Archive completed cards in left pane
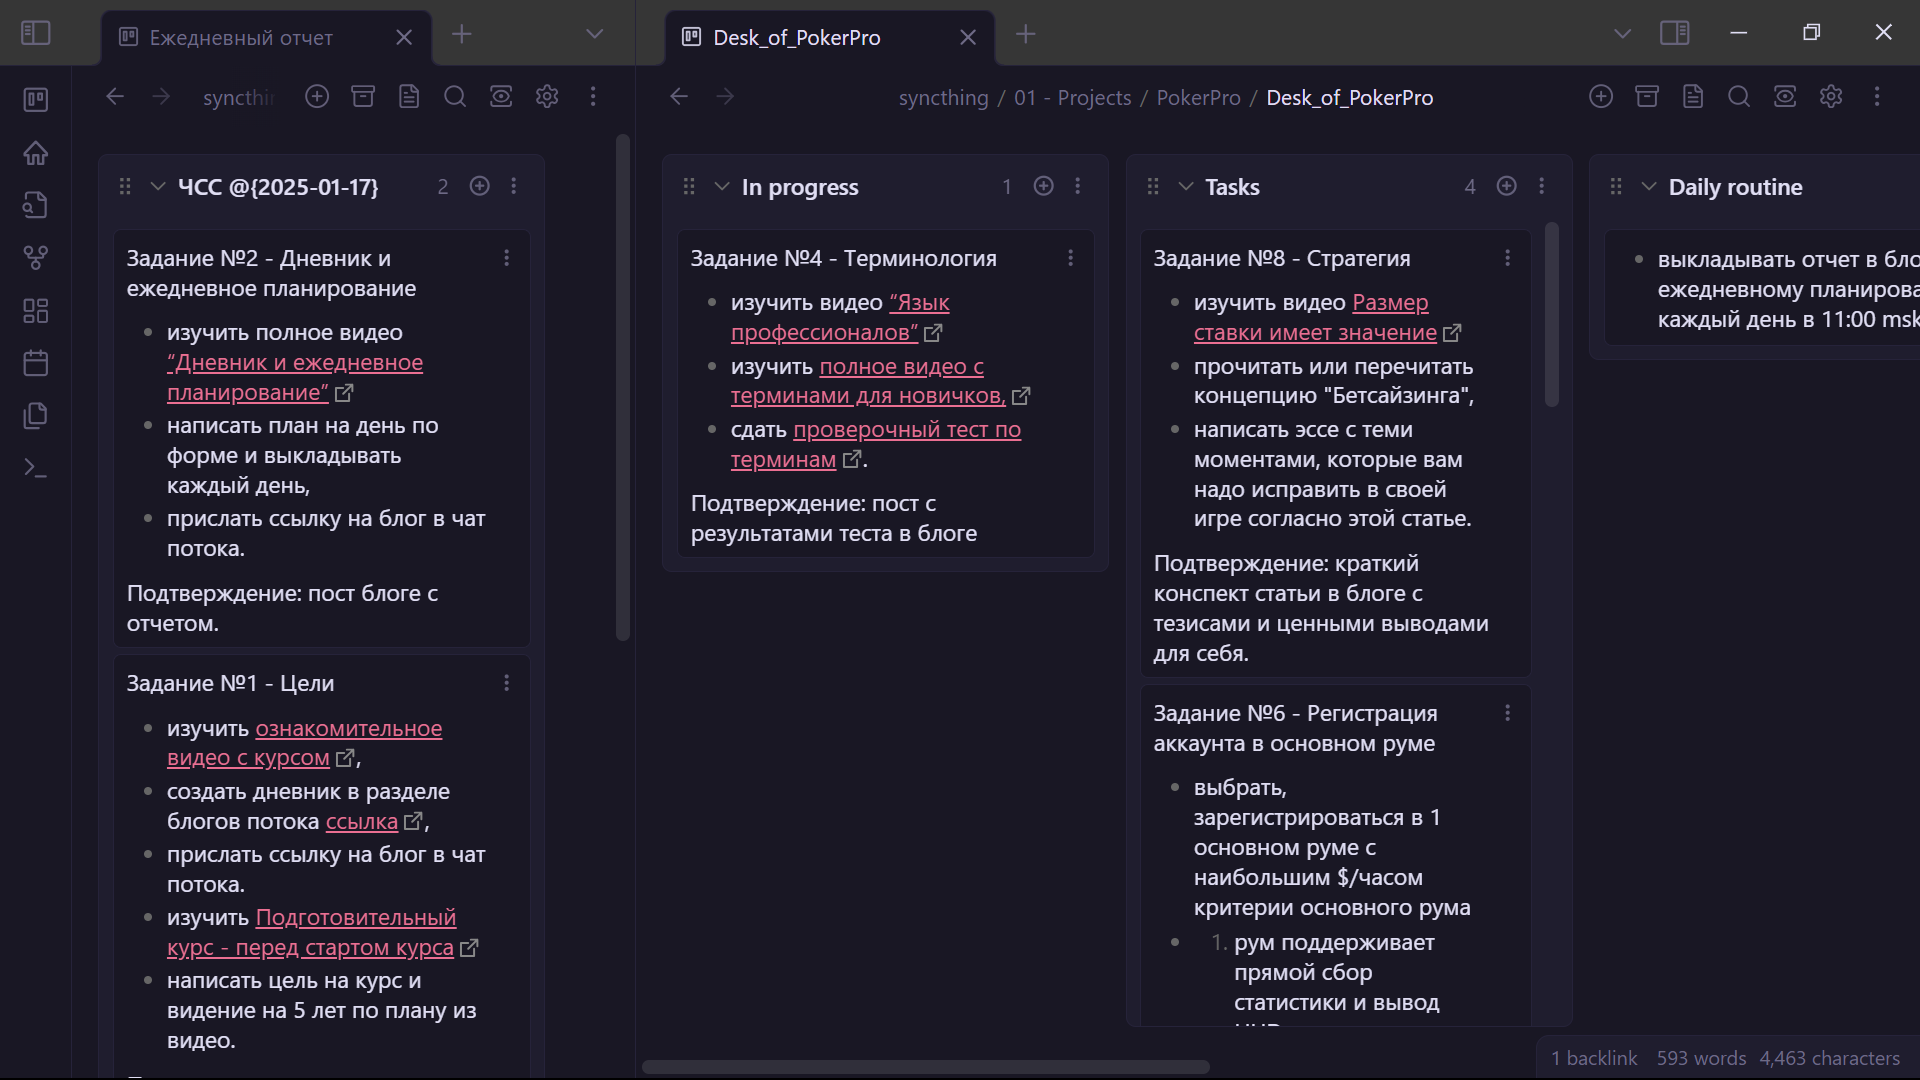The width and height of the screenshot is (1920, 1080). 363,96
